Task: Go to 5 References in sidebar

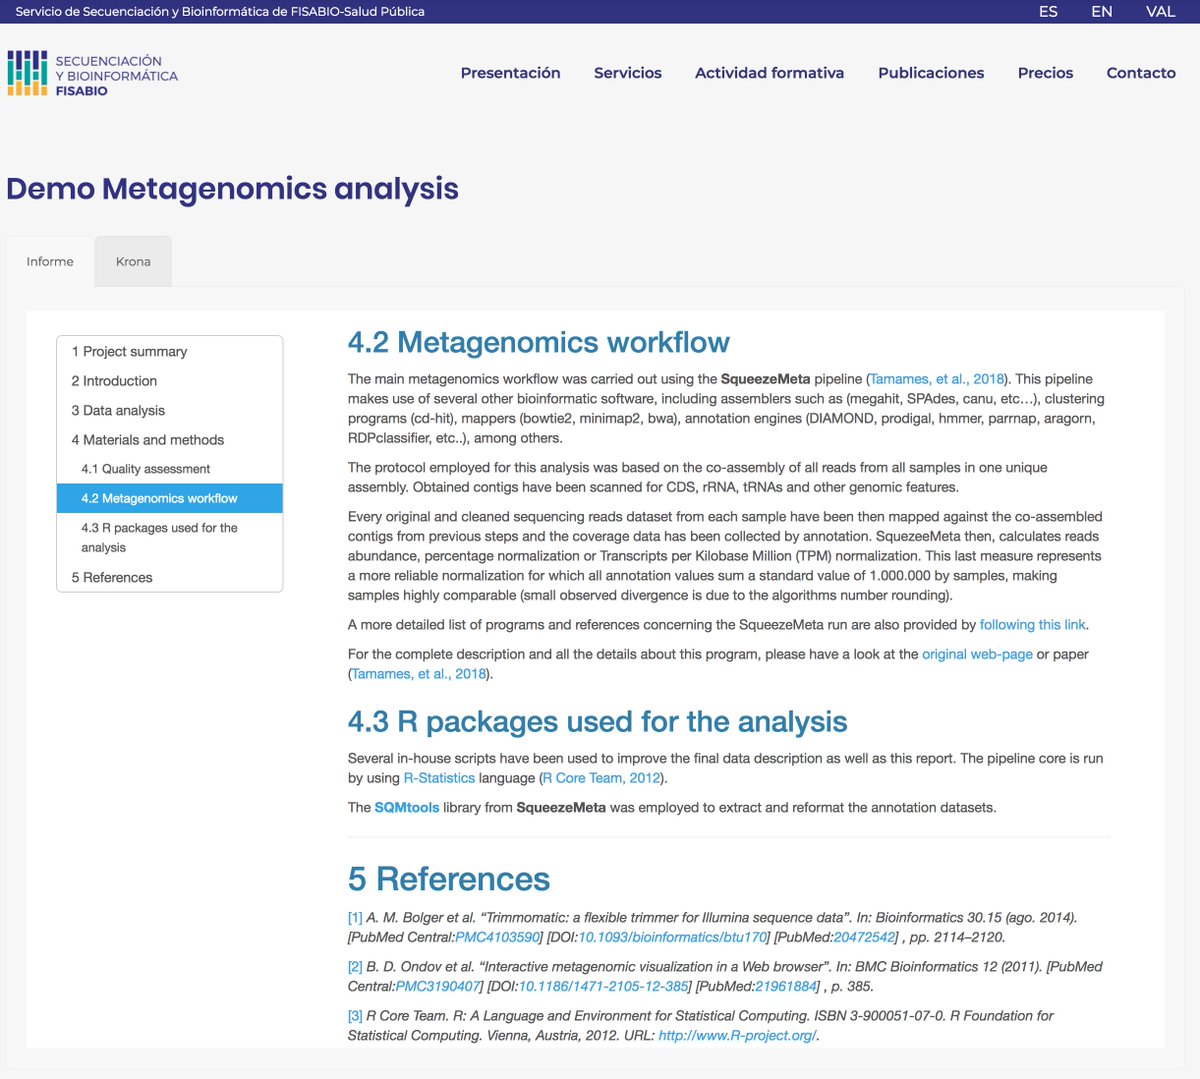Action: click(x=170, y=577)
